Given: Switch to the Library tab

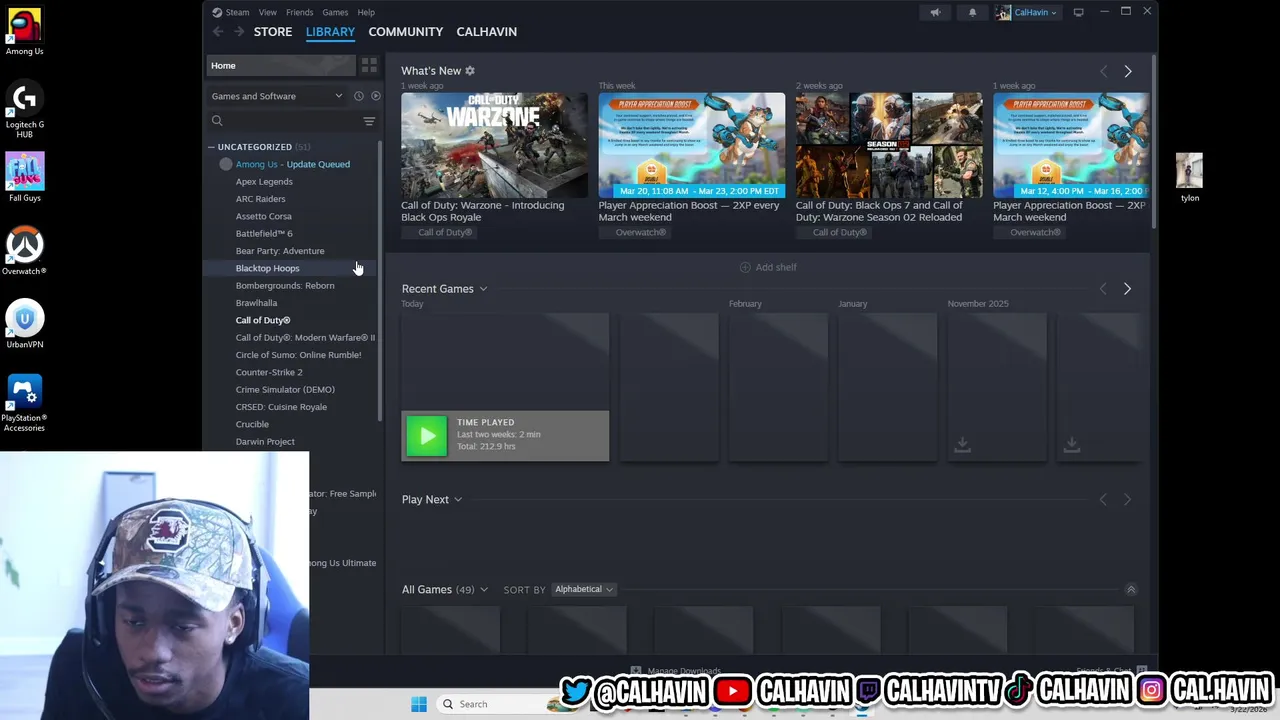Looking at the screenshot, I should tap(330, 32).
